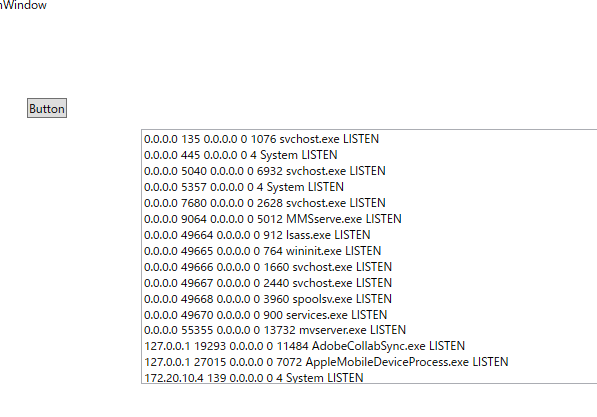This screenshot has height=417, width=597.
Task: Click the process name svchost.exe with PID 1076
Action: (x=310, y=139)
